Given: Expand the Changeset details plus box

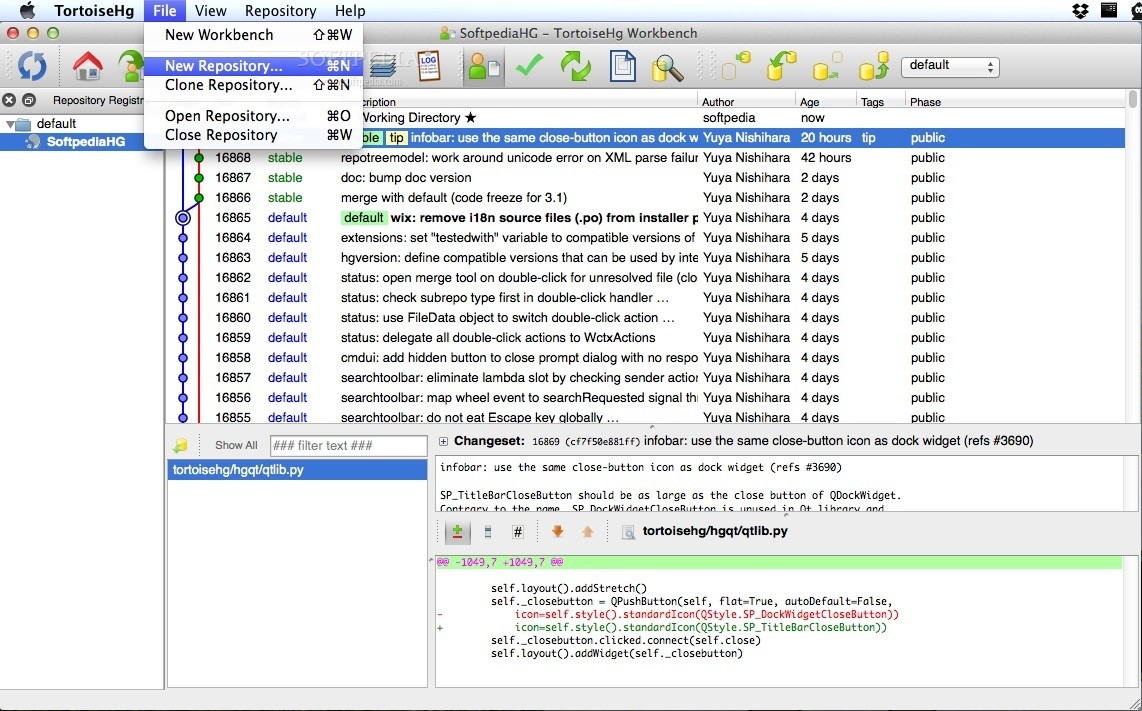Looking at the screenshot, I should (x=443, y=441).
